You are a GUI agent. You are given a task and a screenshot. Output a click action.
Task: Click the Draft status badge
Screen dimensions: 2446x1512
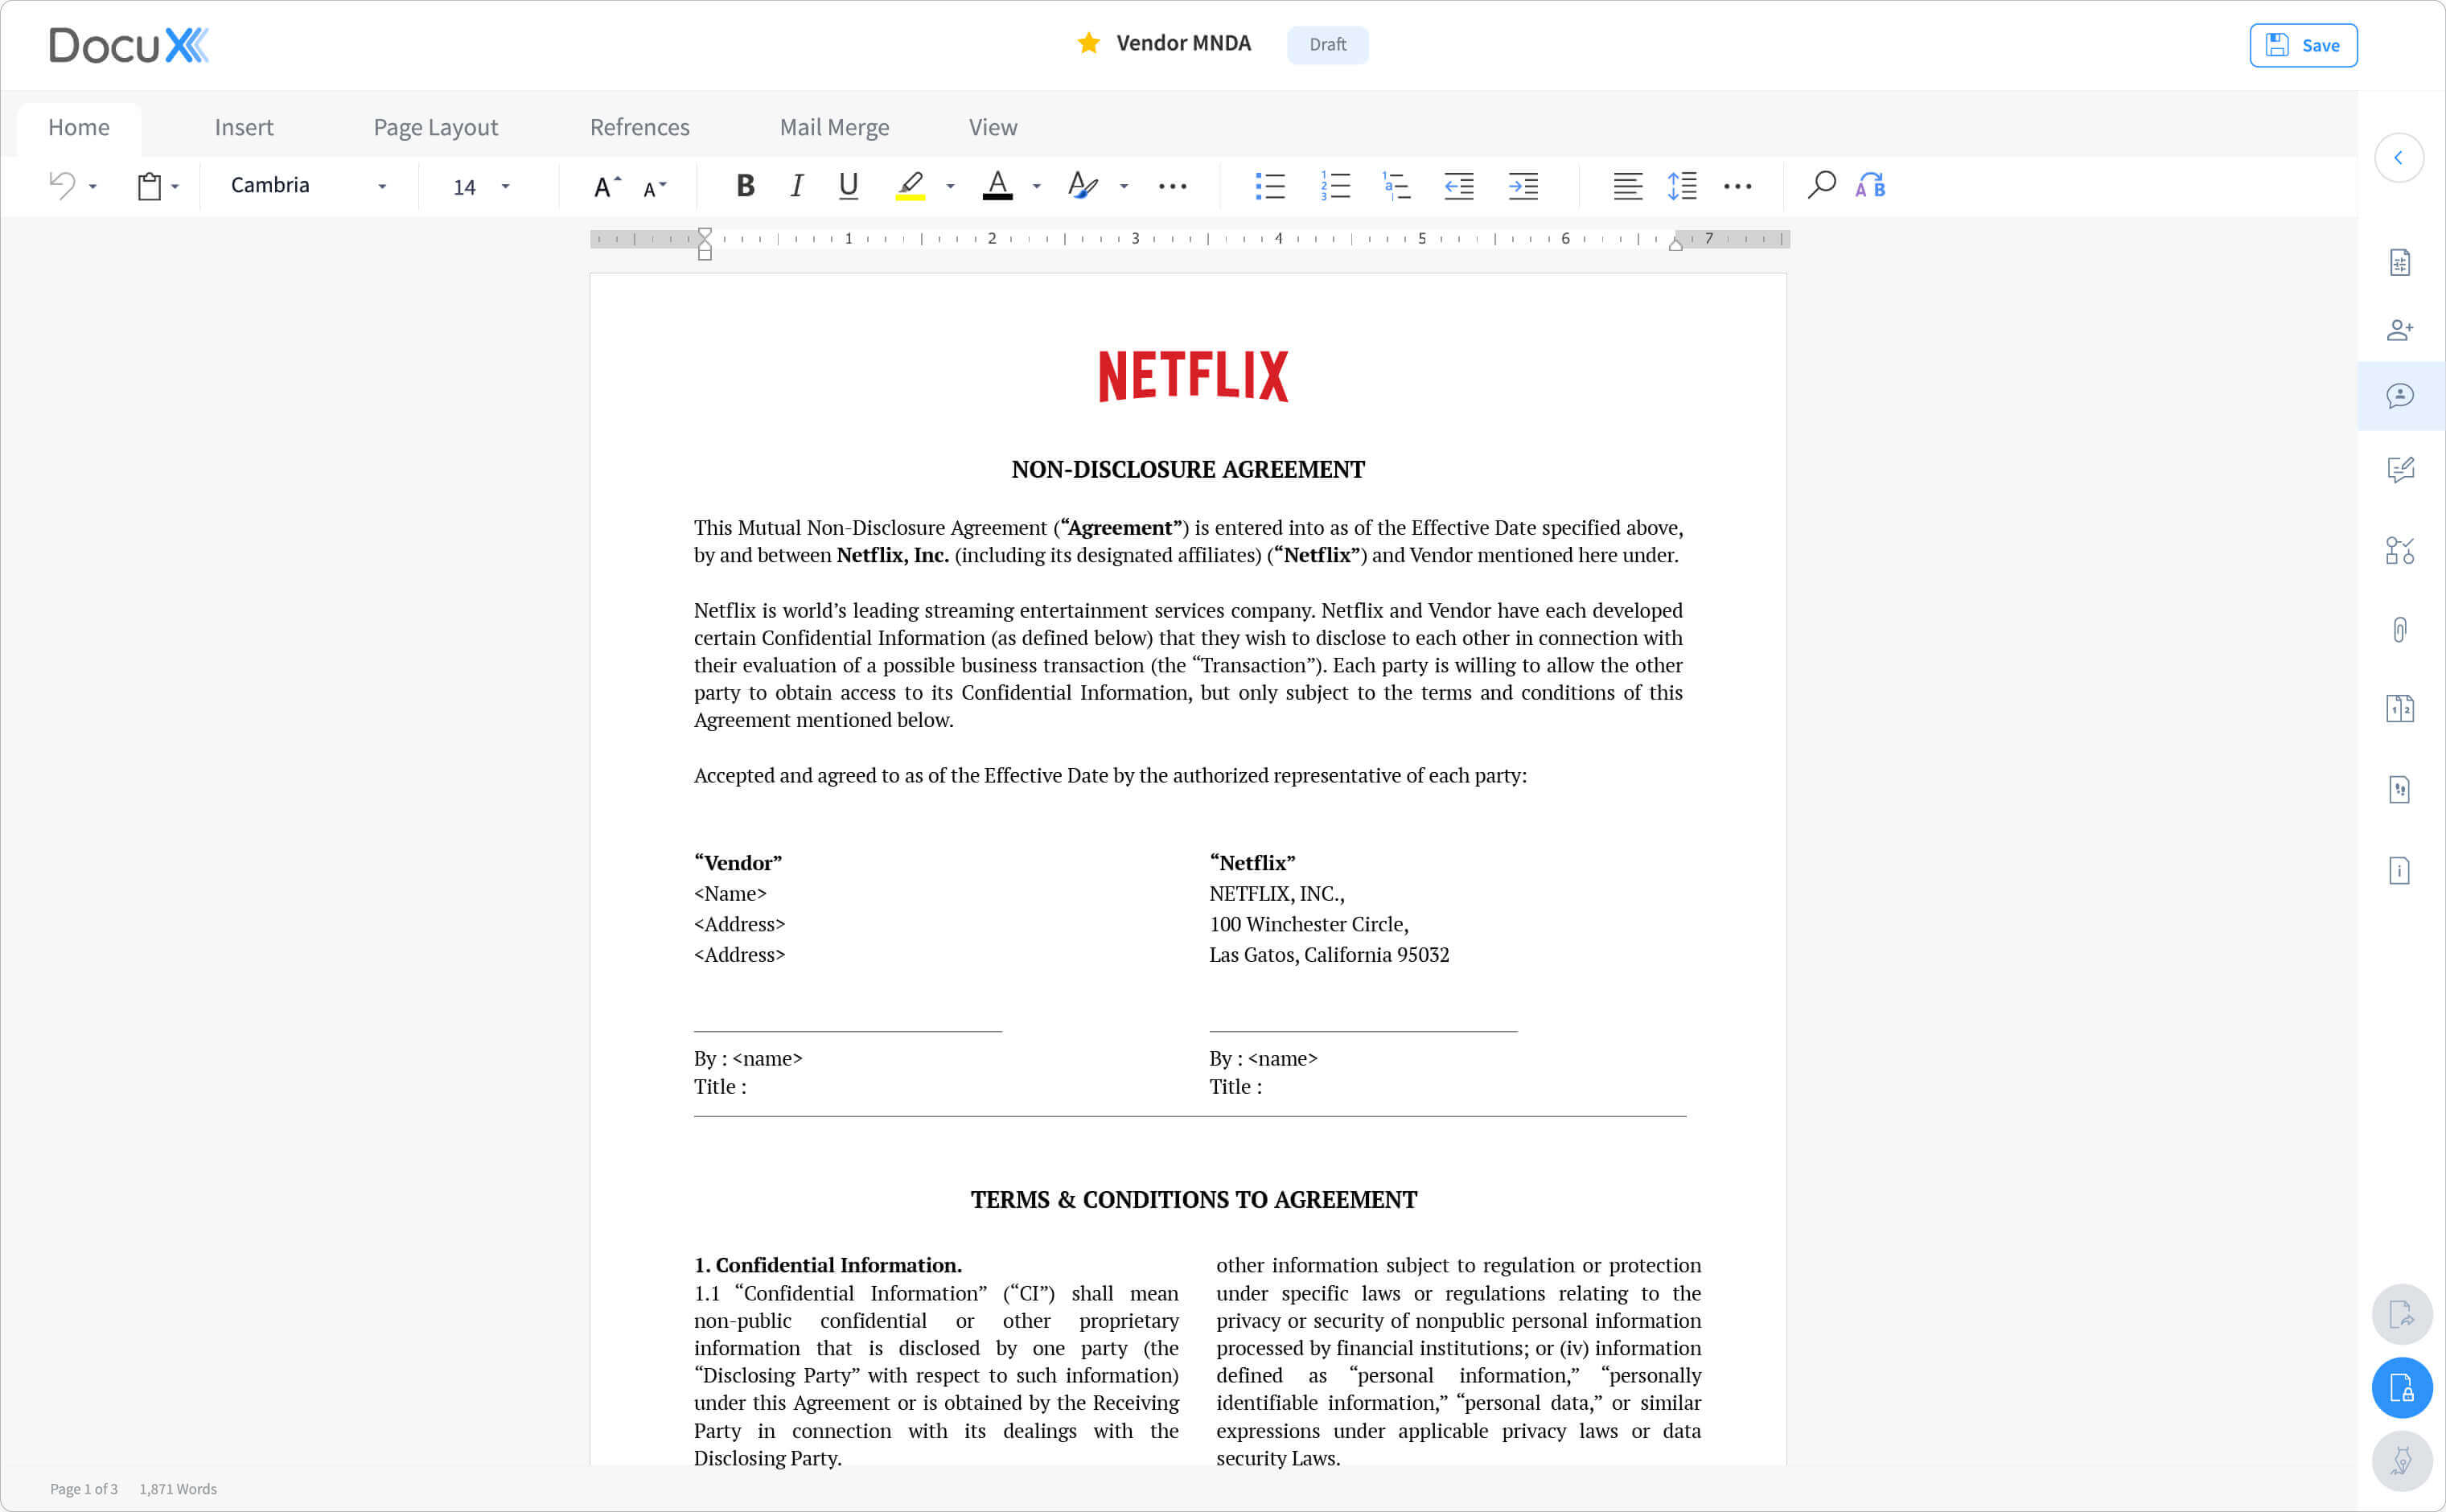coord(1327,45)
